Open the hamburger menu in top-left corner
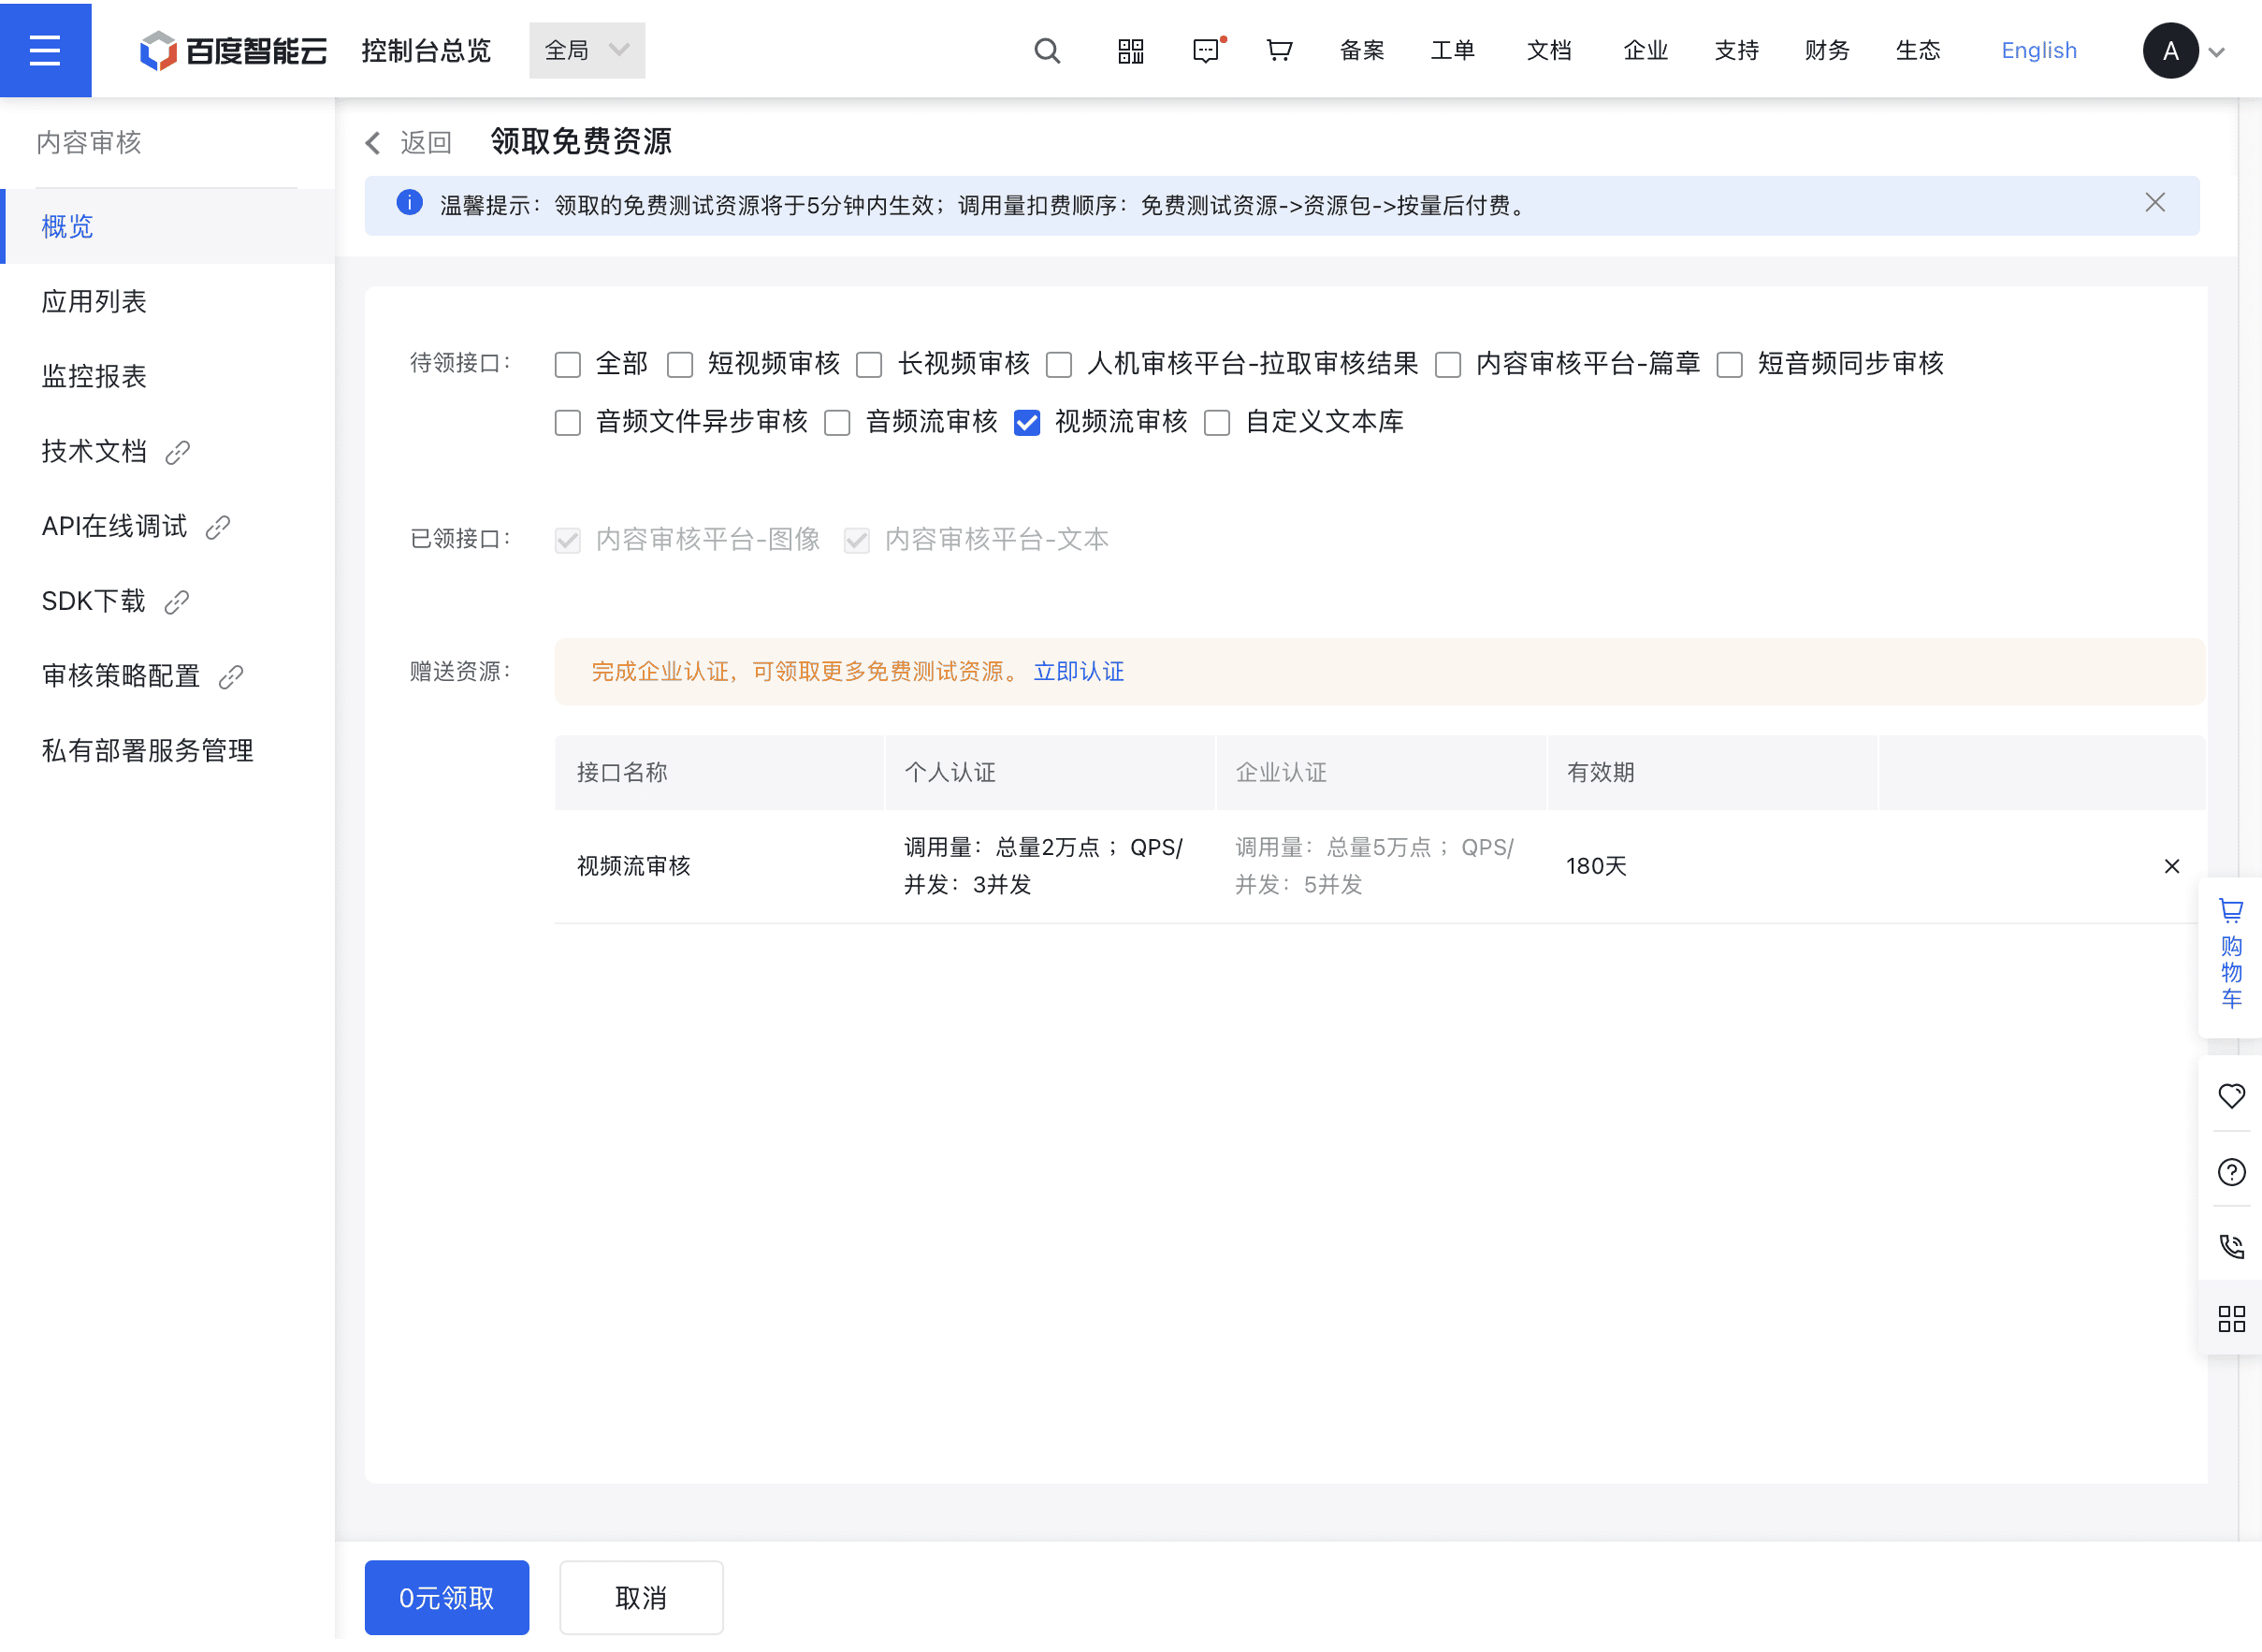The height and width of the screenshot is (1652, 2262). pos(45,49)
